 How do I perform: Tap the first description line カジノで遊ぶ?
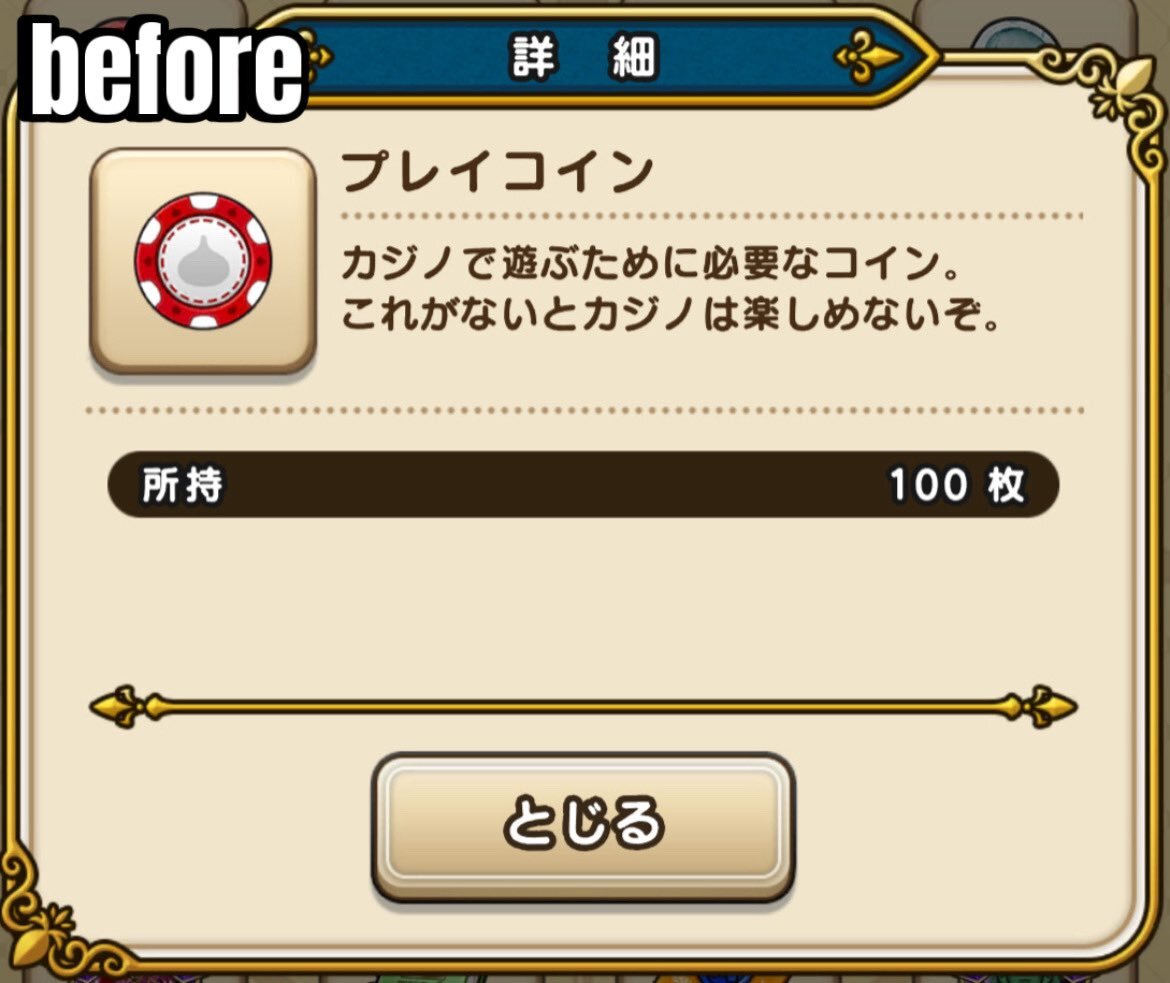[x=651, y=263]
